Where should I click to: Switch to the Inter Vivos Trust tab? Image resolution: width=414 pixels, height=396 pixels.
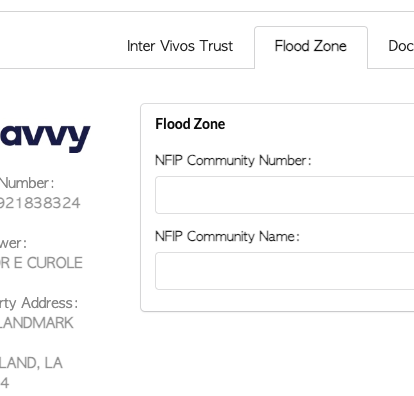(180, 46)
